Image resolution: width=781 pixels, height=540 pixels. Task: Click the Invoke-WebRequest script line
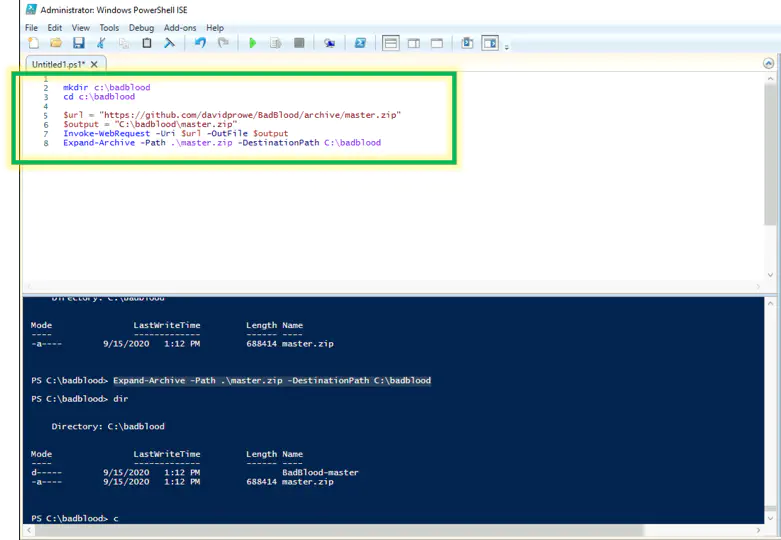coord(175,134)
